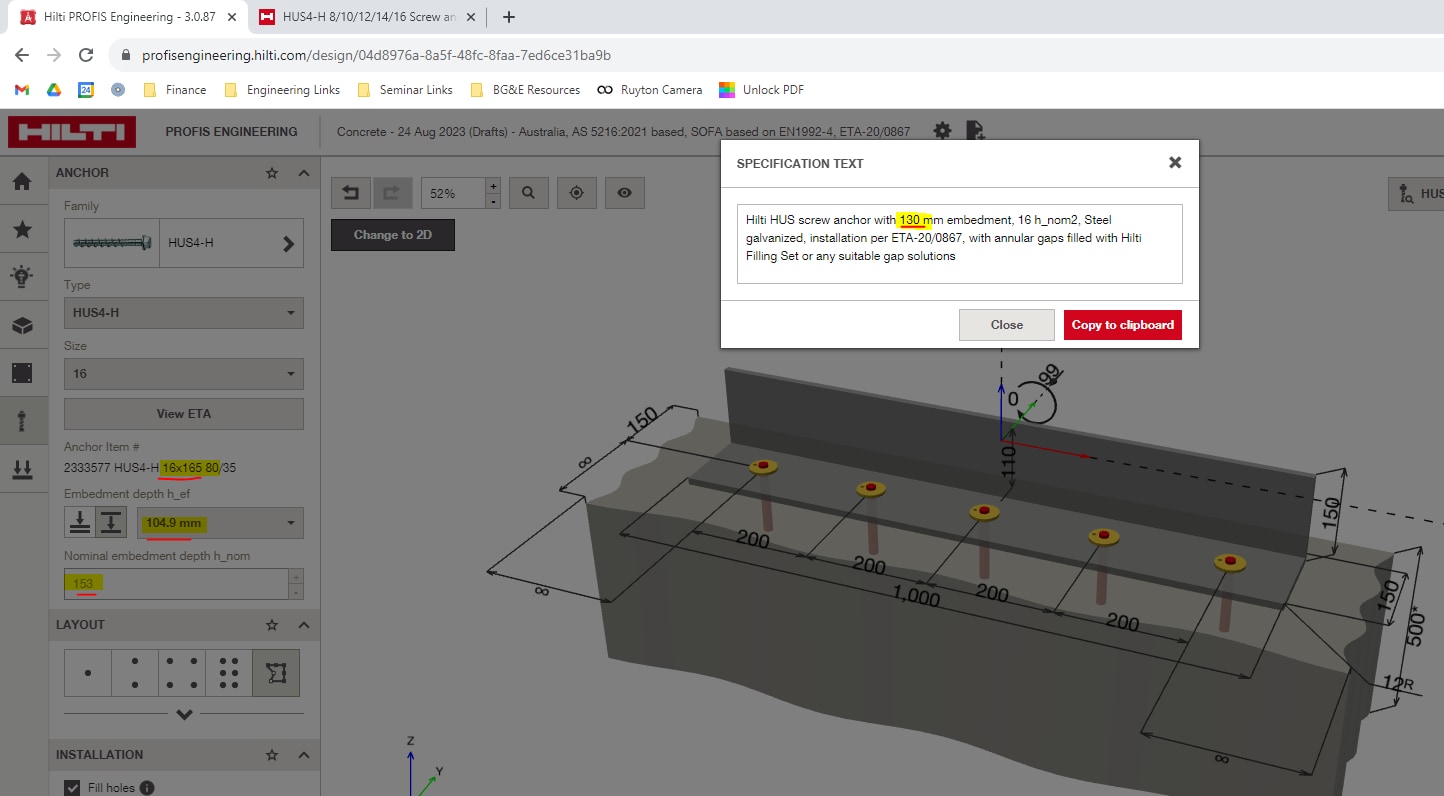Select the Base Material cube icon
Screen dimensions: 1444x796
coord(24,323)
